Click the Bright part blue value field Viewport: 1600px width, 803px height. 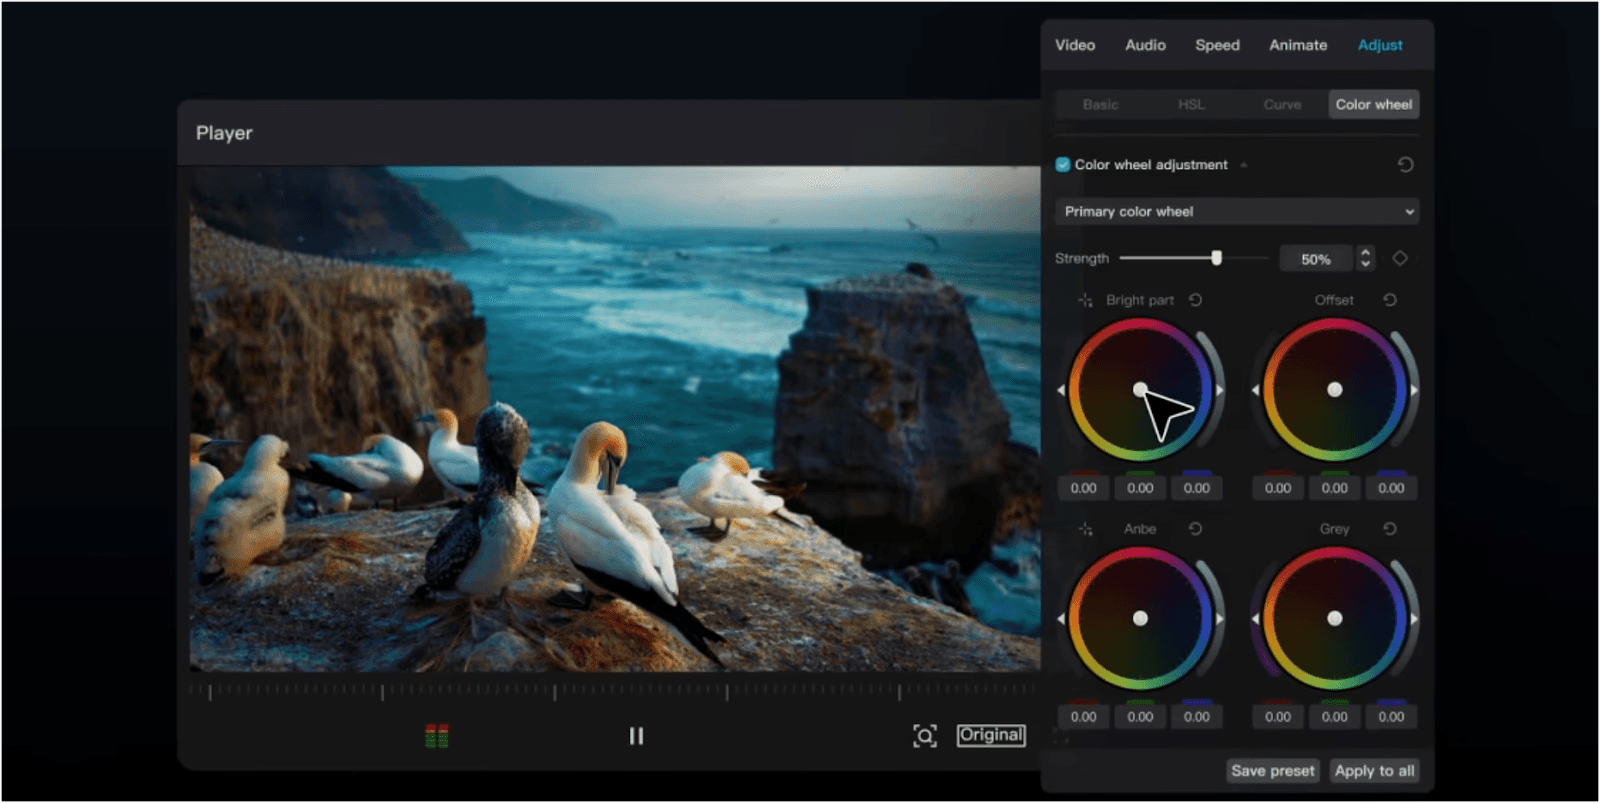tap(1197, 488)
